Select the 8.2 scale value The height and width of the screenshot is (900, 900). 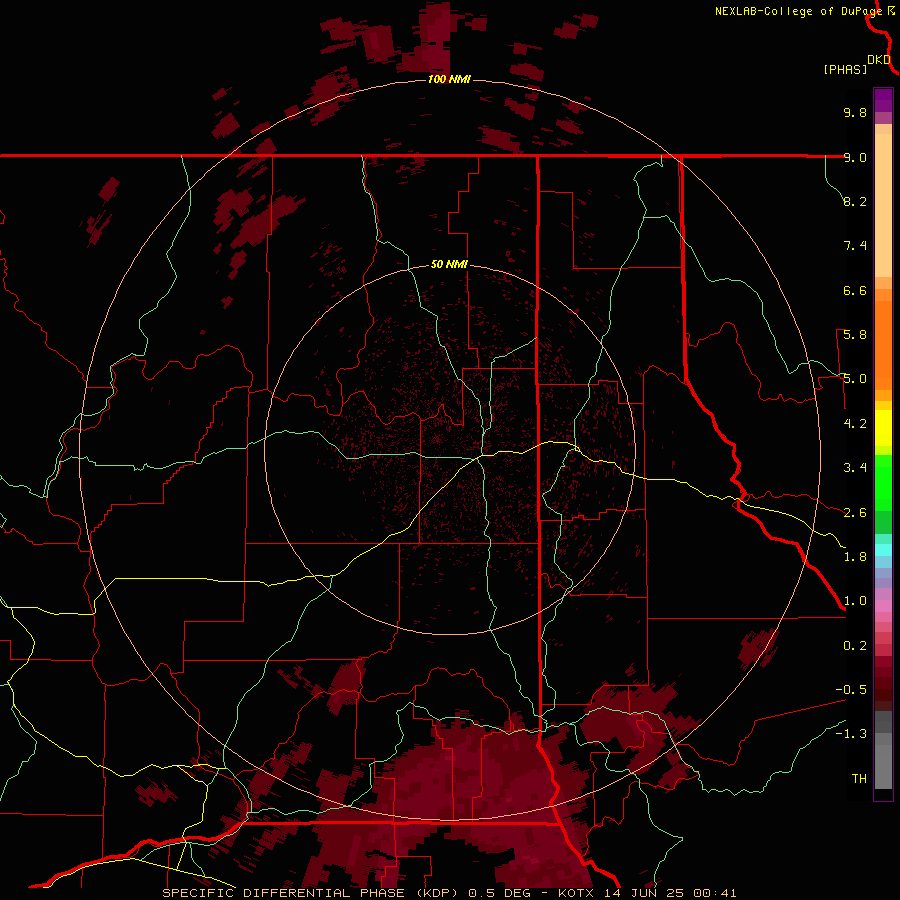pos(855,201)
